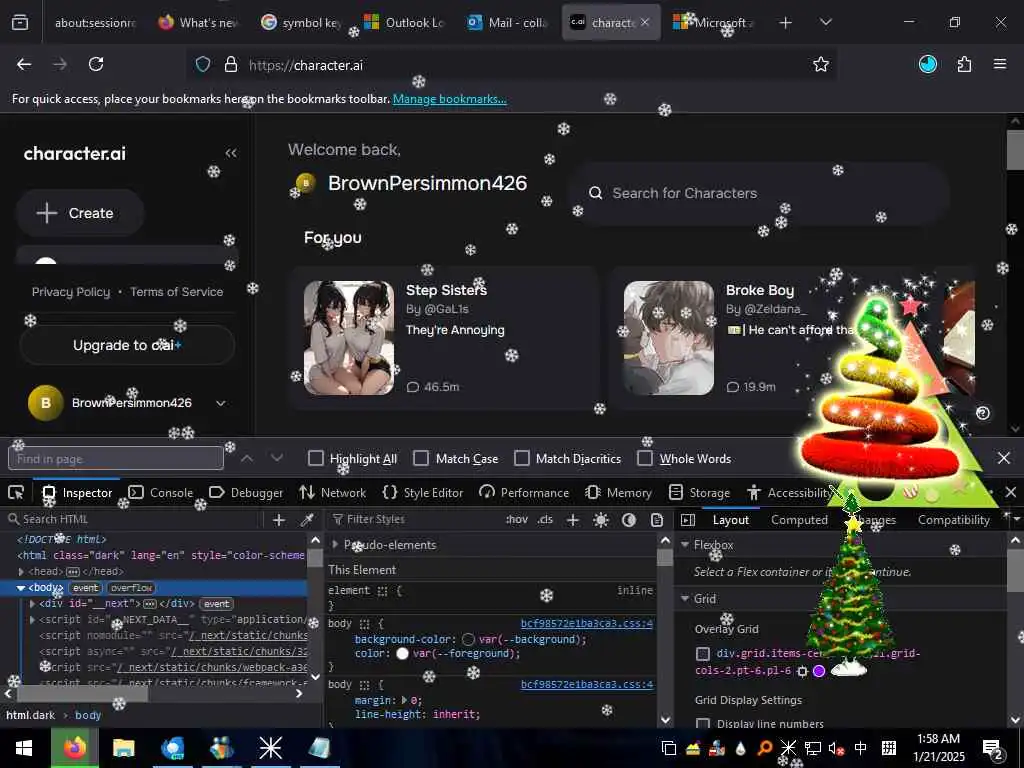Switch to the Network tab

coord(332,492)
